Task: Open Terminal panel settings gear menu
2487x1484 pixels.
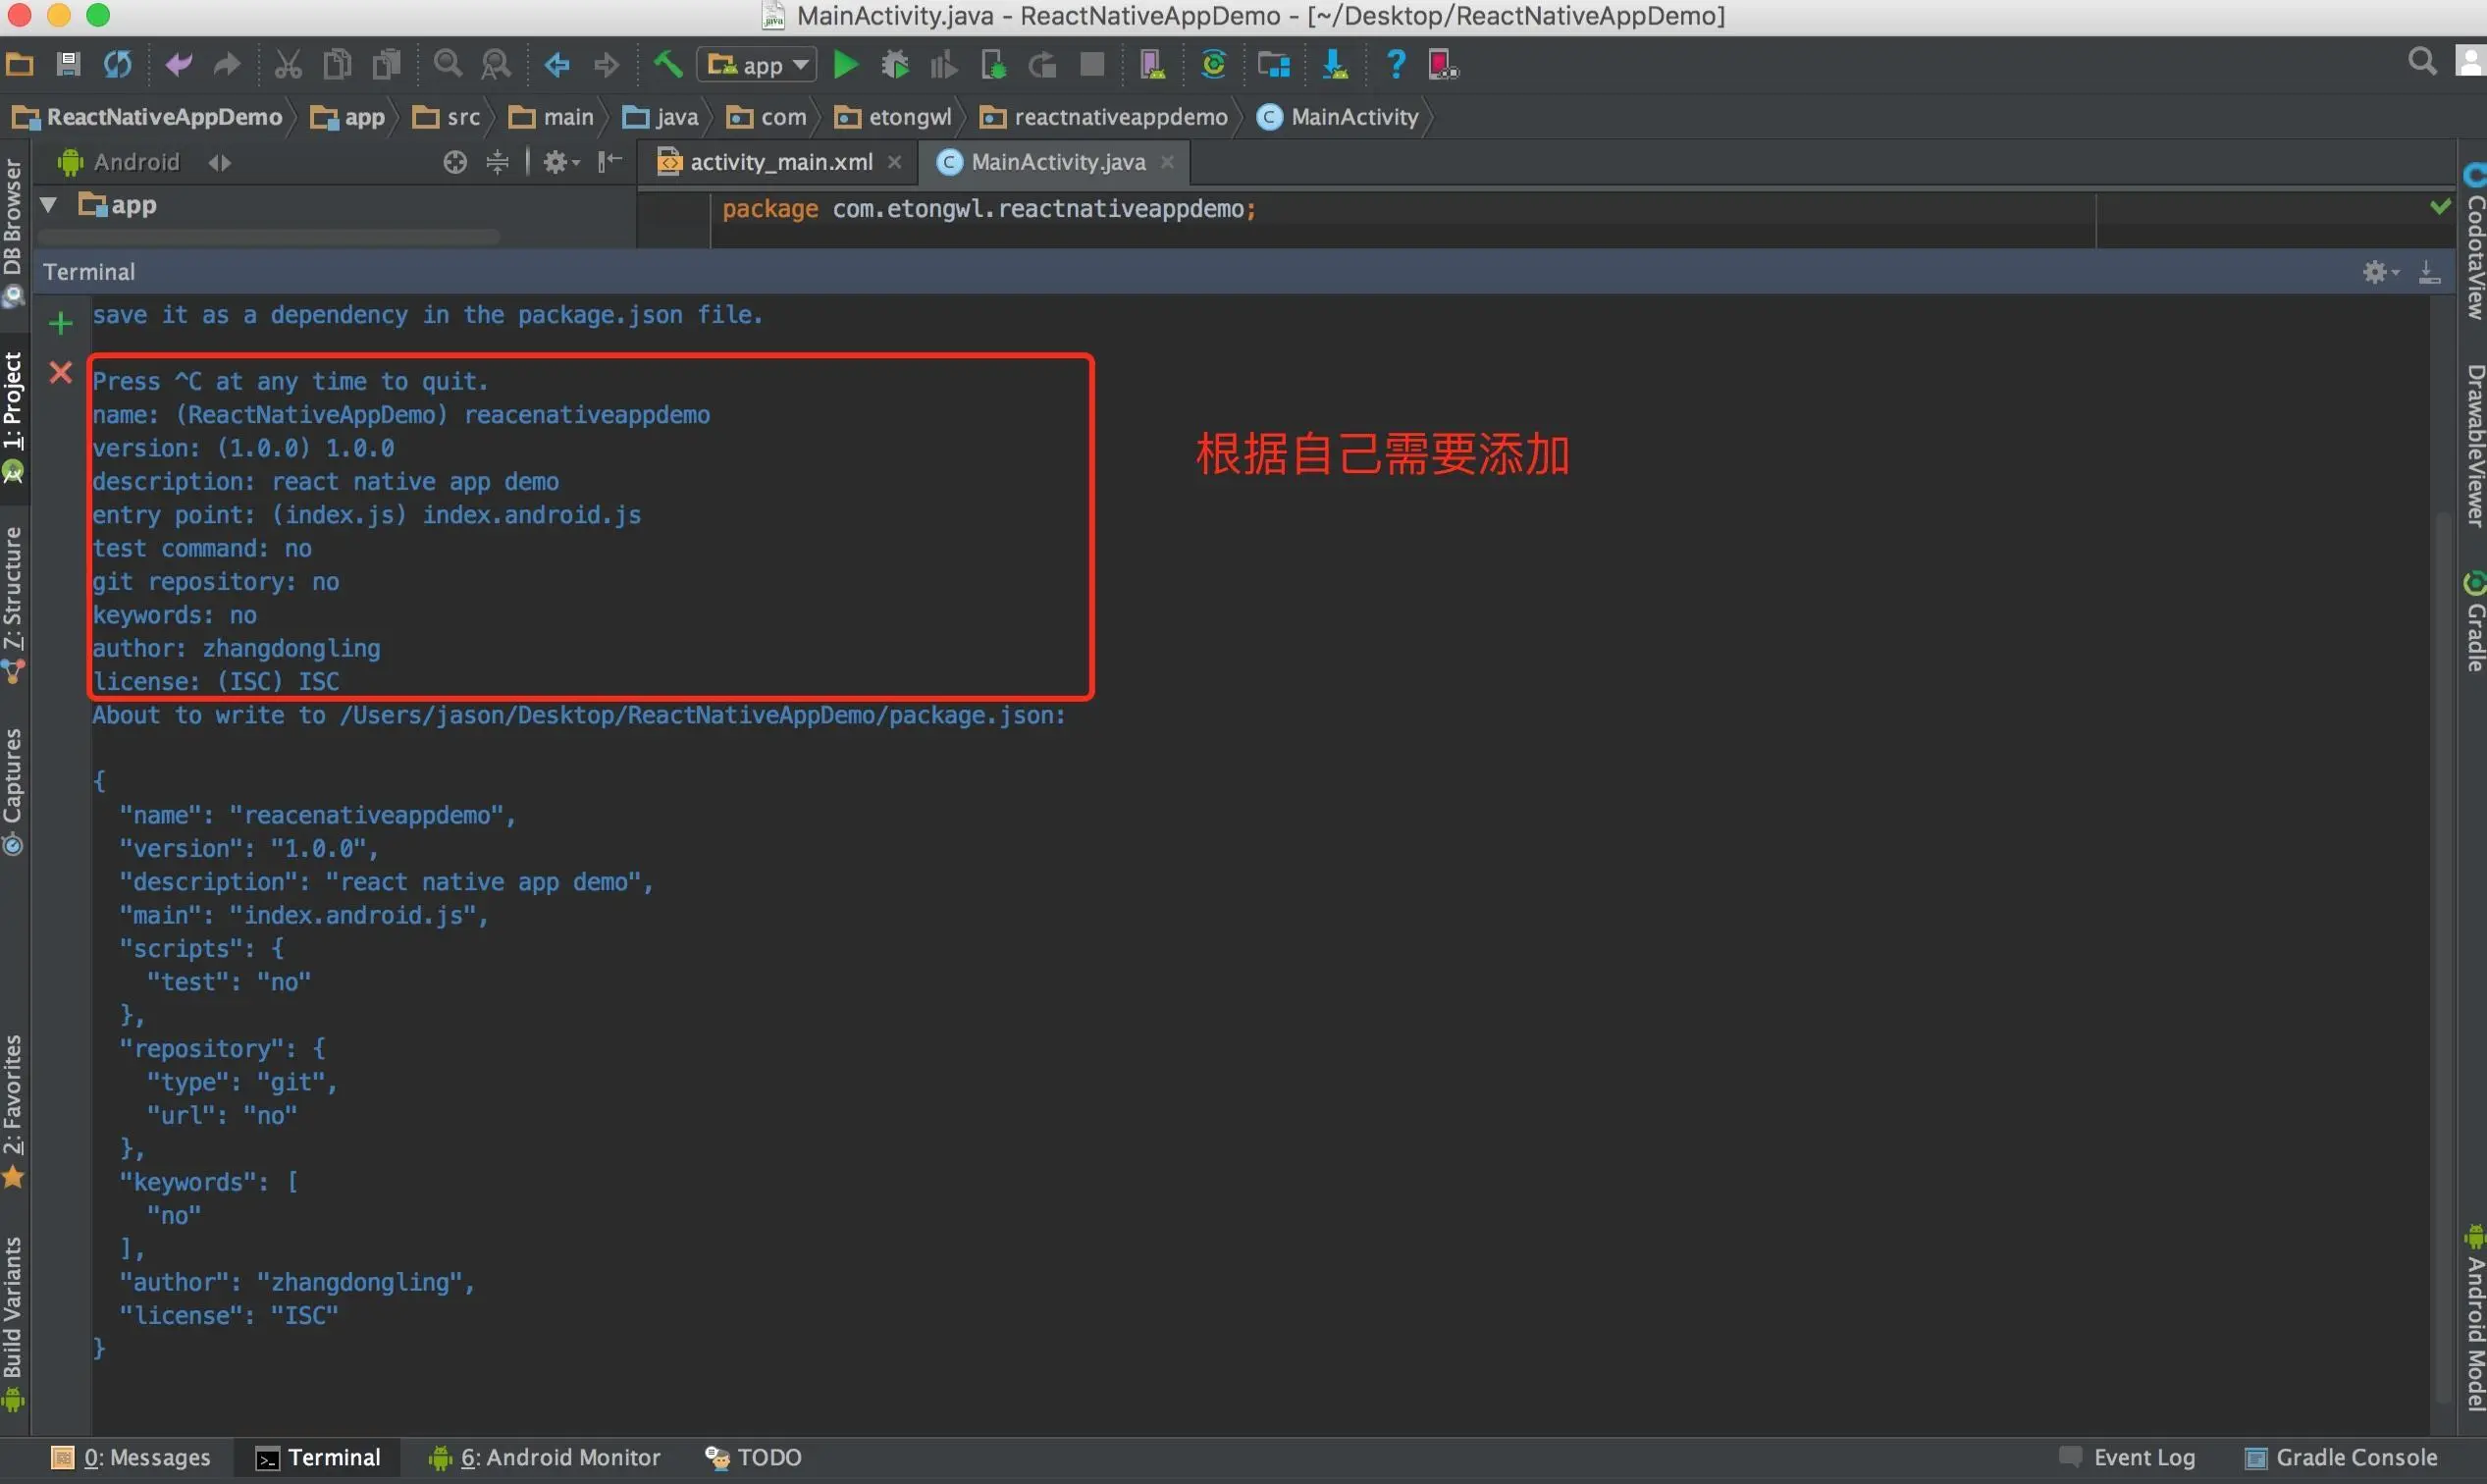Action: pos(2380,272)
